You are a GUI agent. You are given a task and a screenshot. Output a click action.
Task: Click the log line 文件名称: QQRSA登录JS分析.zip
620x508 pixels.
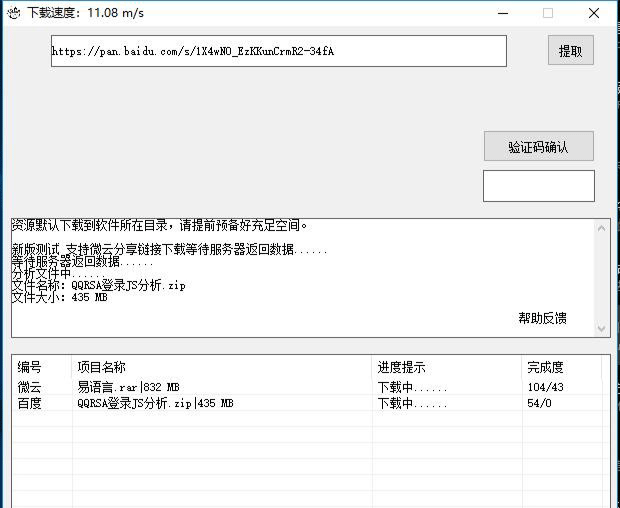coord(98,285)
